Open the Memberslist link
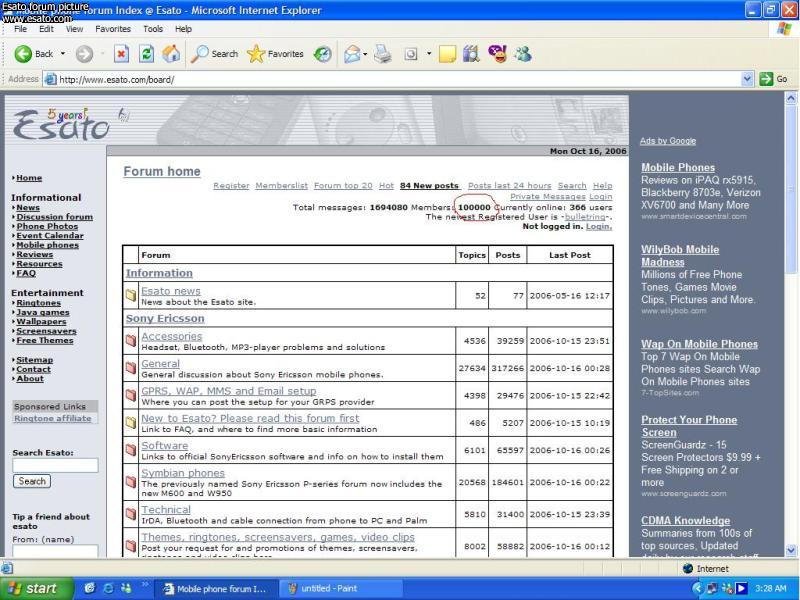 coord(282,186)
